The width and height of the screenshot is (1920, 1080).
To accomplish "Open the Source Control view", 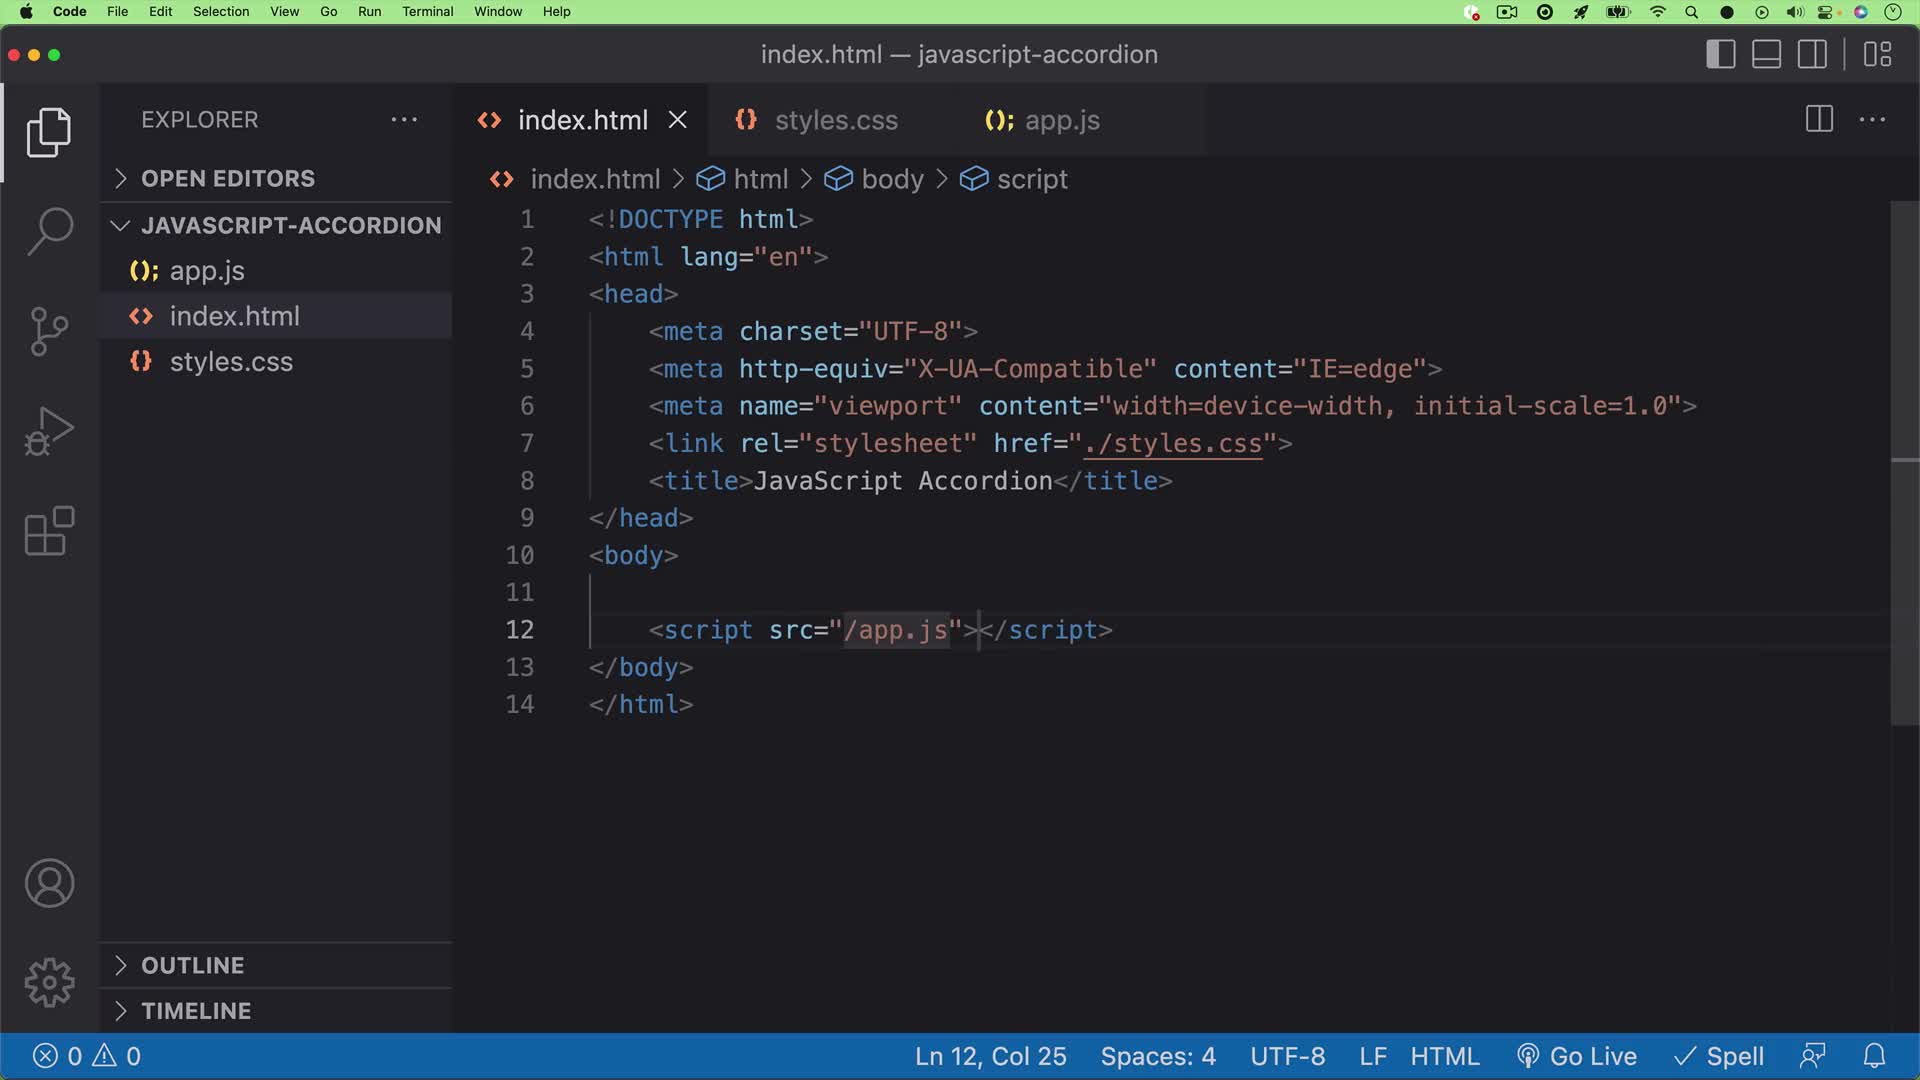I will pyautogui.click(x=48, y=330).
